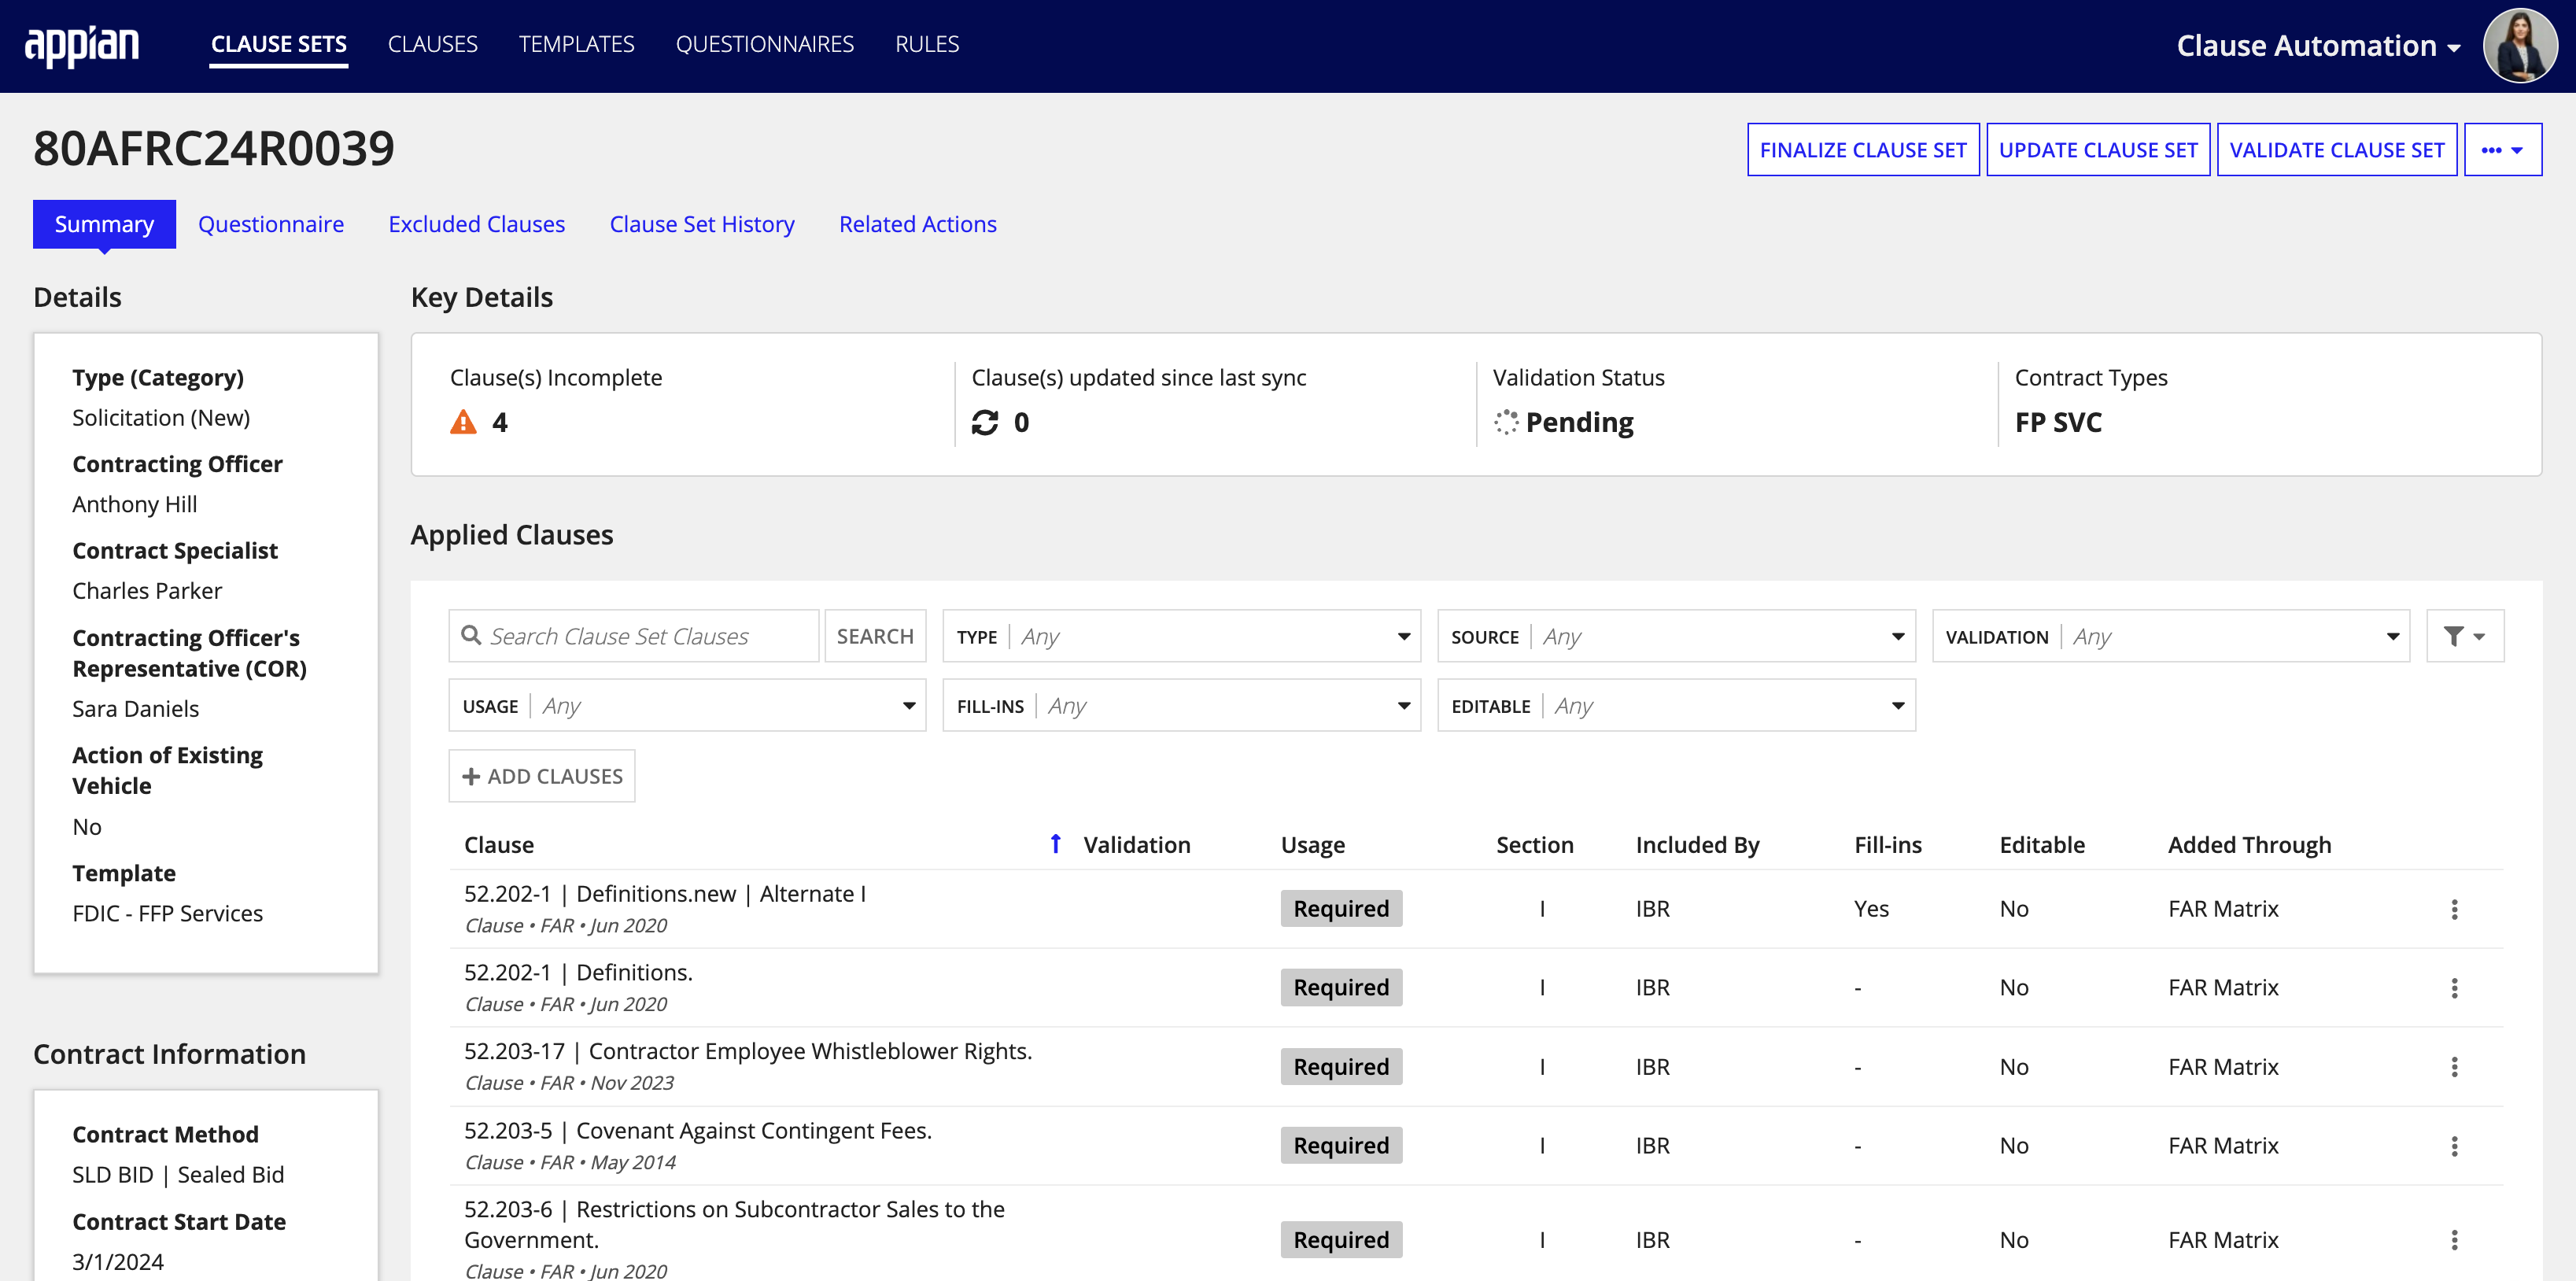Click FINALIZE CLAUSE SET button

1863,150
